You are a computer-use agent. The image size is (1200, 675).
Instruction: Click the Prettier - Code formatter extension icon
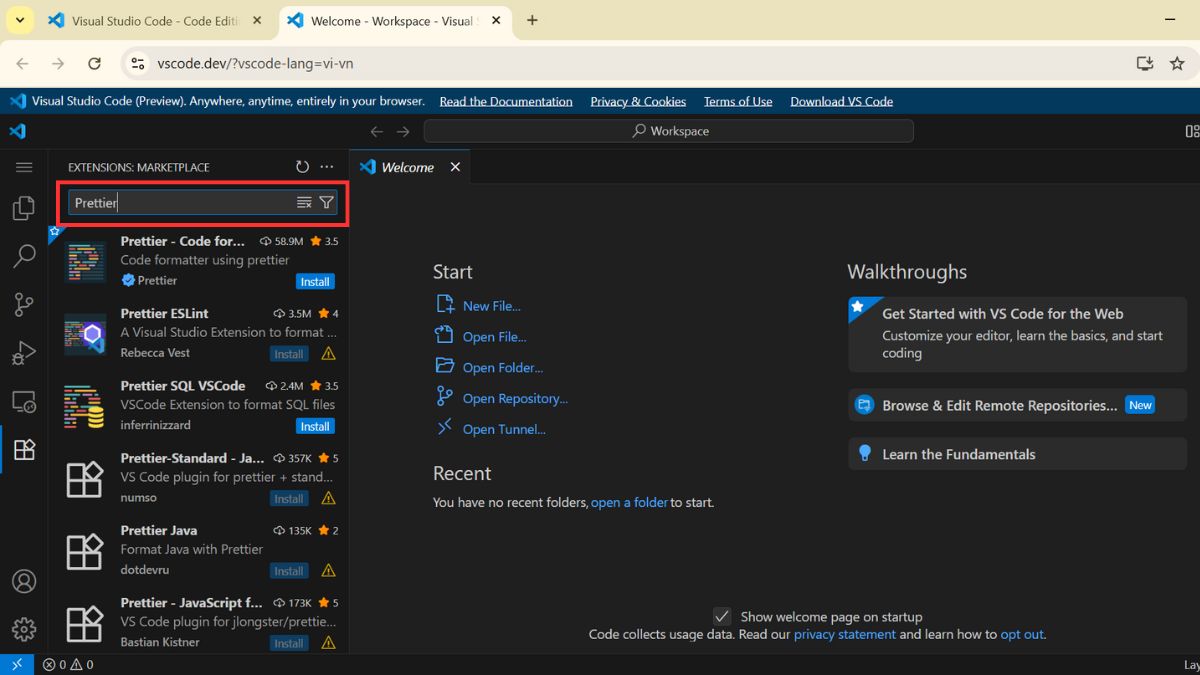tap(85, 261)
